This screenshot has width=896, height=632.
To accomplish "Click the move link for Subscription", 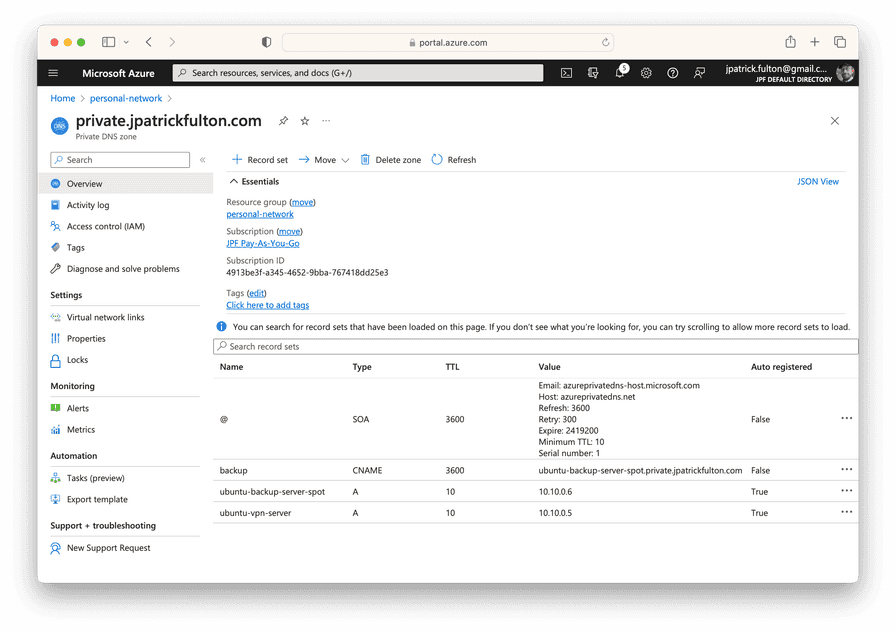I will coord(289,231).
